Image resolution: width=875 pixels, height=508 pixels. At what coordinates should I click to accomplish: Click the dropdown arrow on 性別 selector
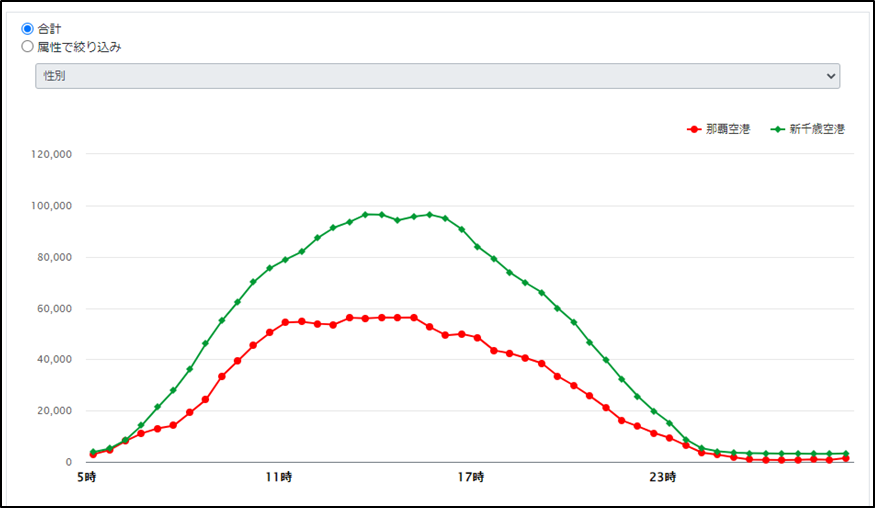point(829,76)
